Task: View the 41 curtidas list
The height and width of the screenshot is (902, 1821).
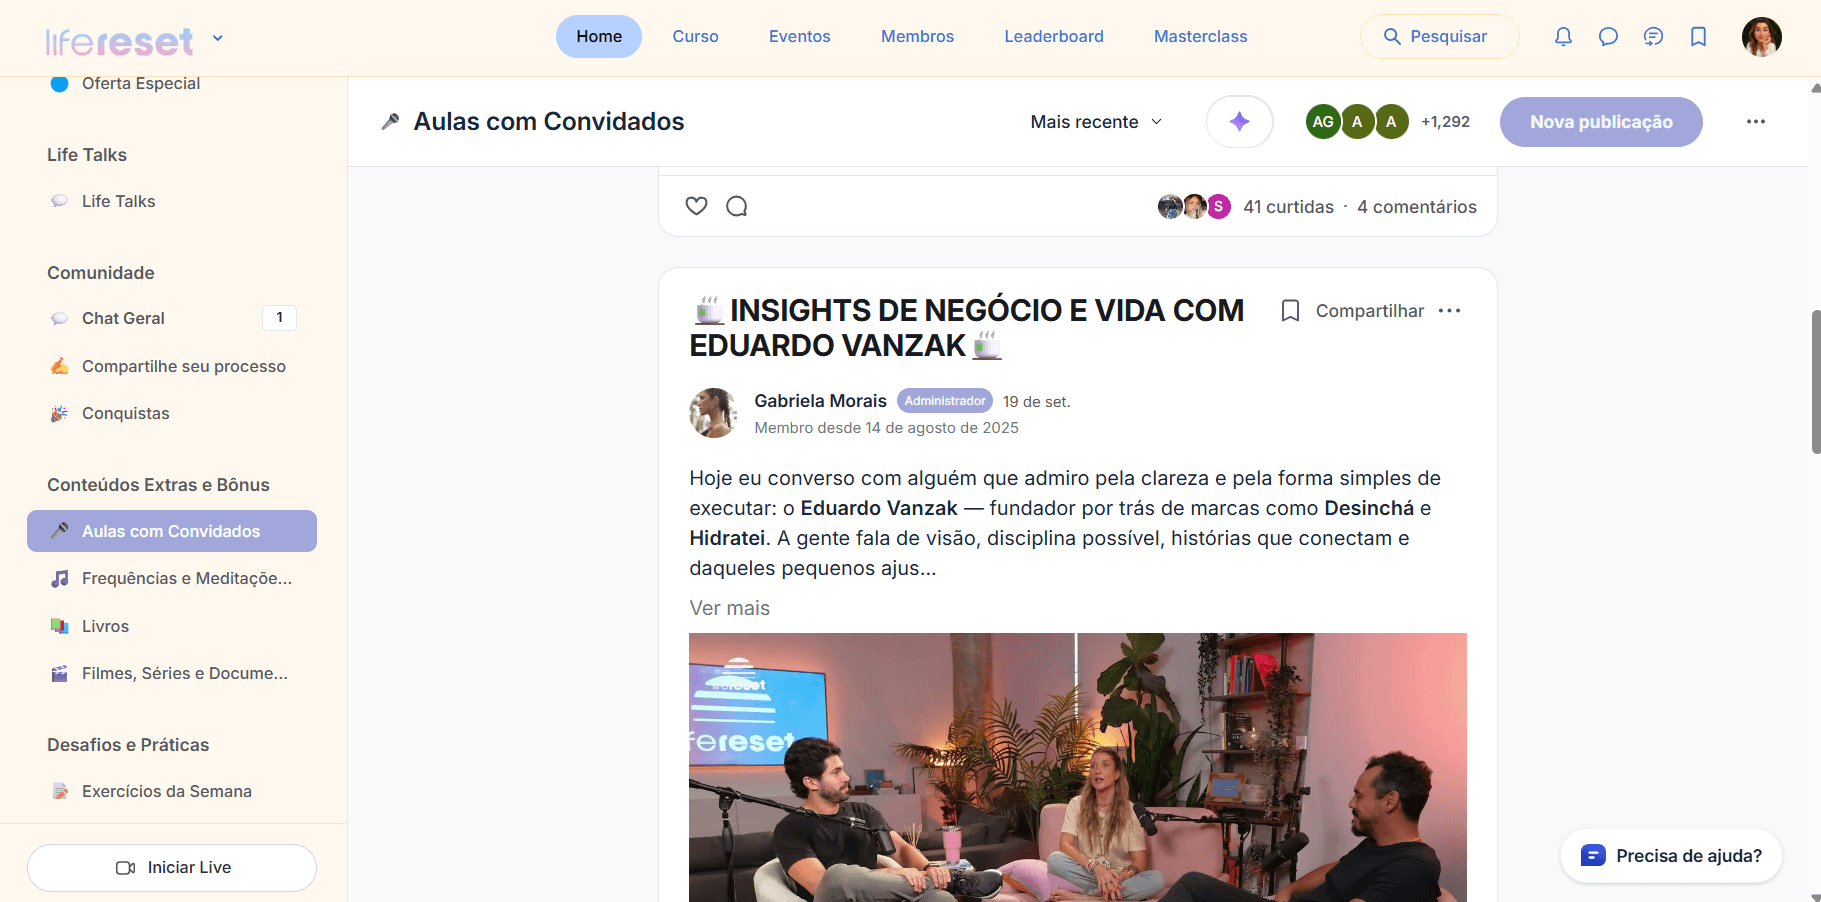Action: pyautogui.click(x=1288, y=207)
